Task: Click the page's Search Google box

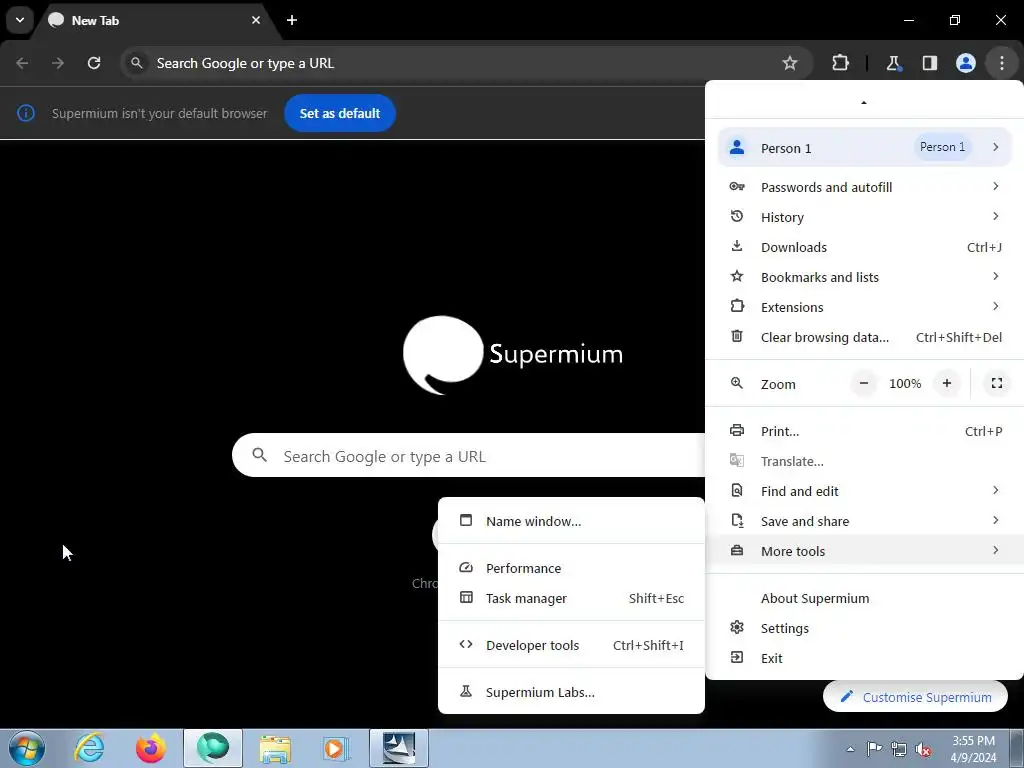Action: coord(468,455)
